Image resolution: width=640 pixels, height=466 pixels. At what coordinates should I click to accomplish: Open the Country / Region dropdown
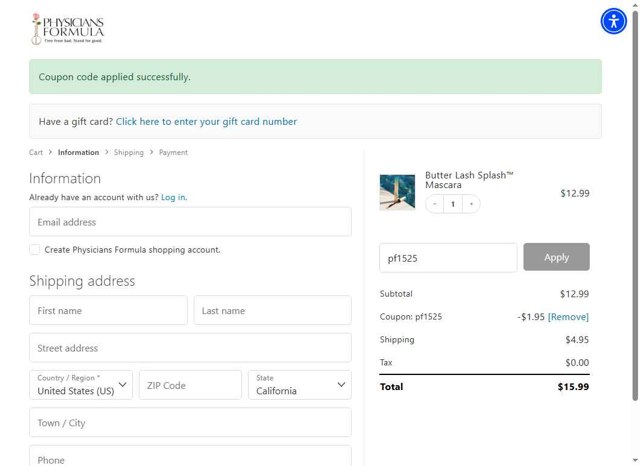pyautogui.click(x=81, y=385)
